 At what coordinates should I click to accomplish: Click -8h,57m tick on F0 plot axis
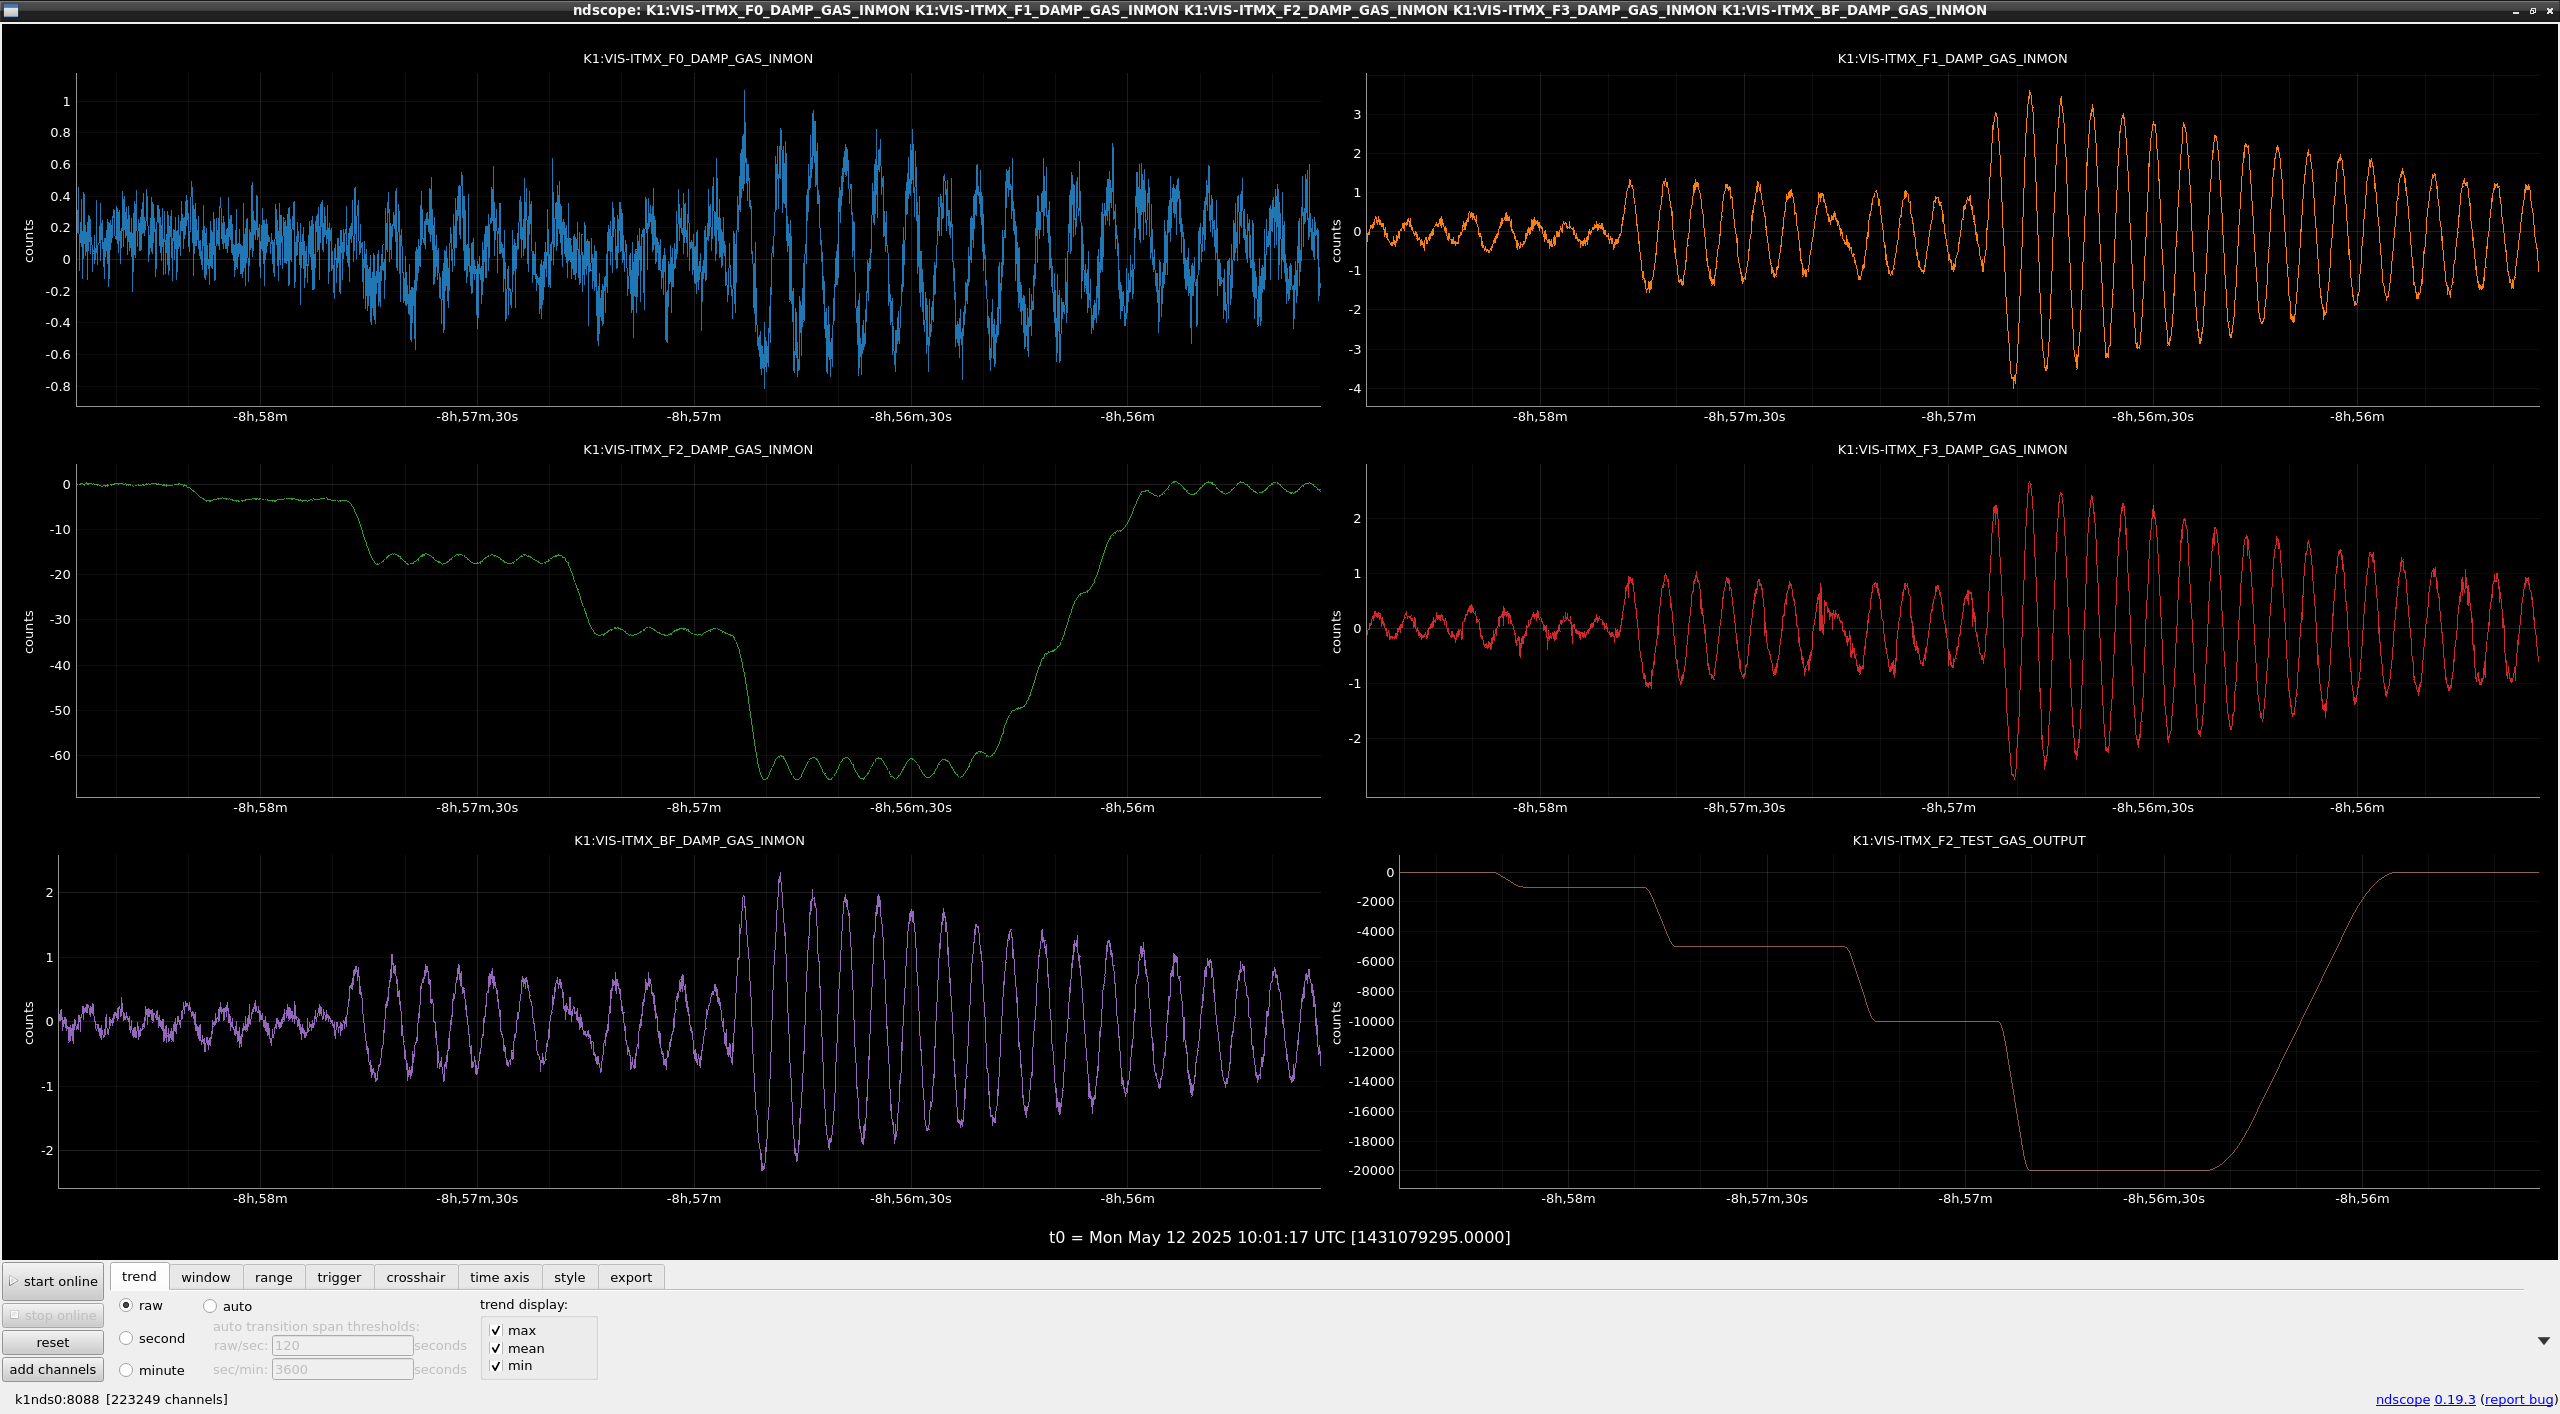(693, 416)
